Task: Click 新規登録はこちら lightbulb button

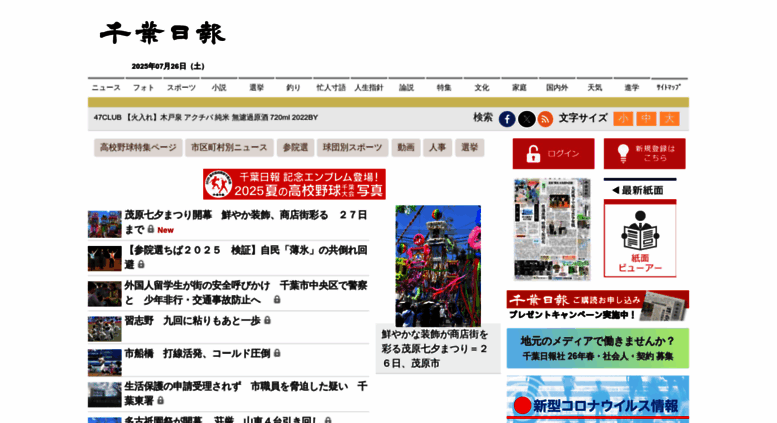Action: point(644,154)
